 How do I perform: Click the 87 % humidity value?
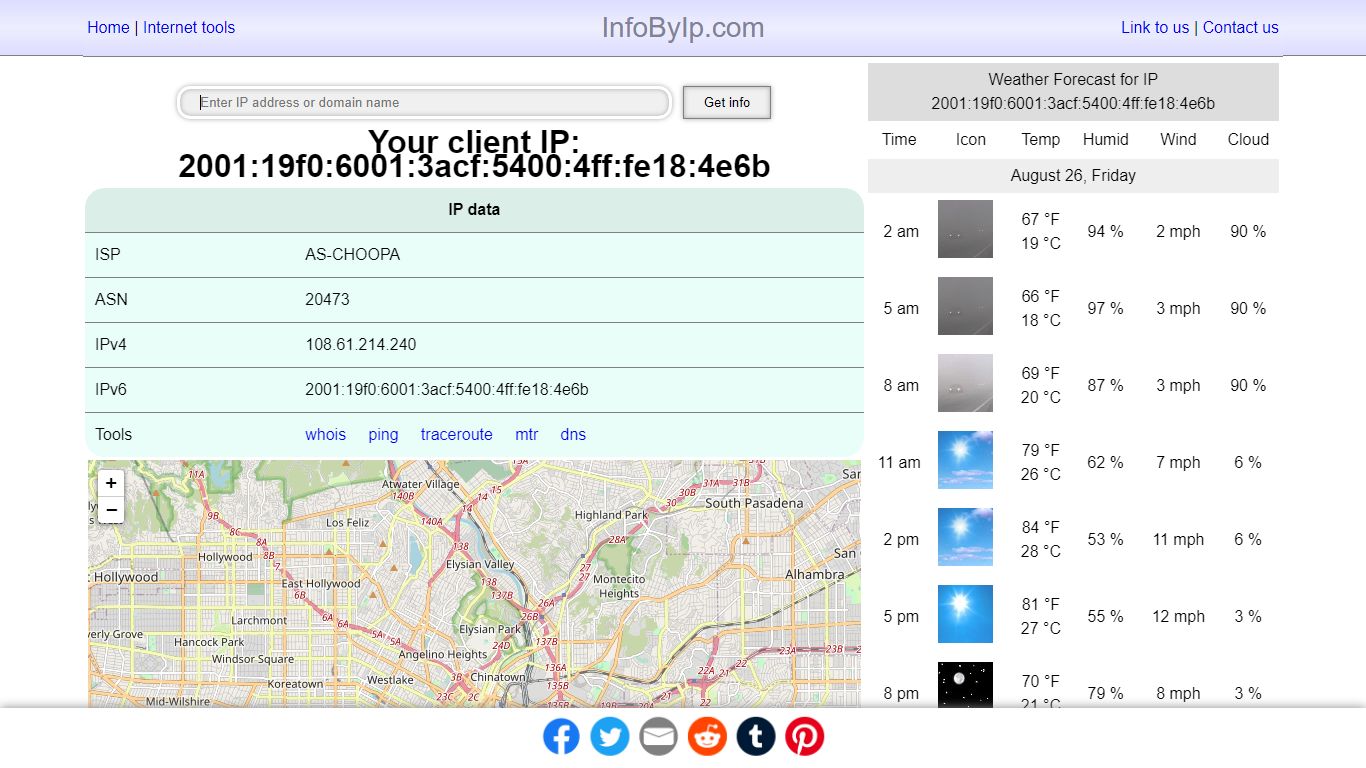coord(1106,385)
